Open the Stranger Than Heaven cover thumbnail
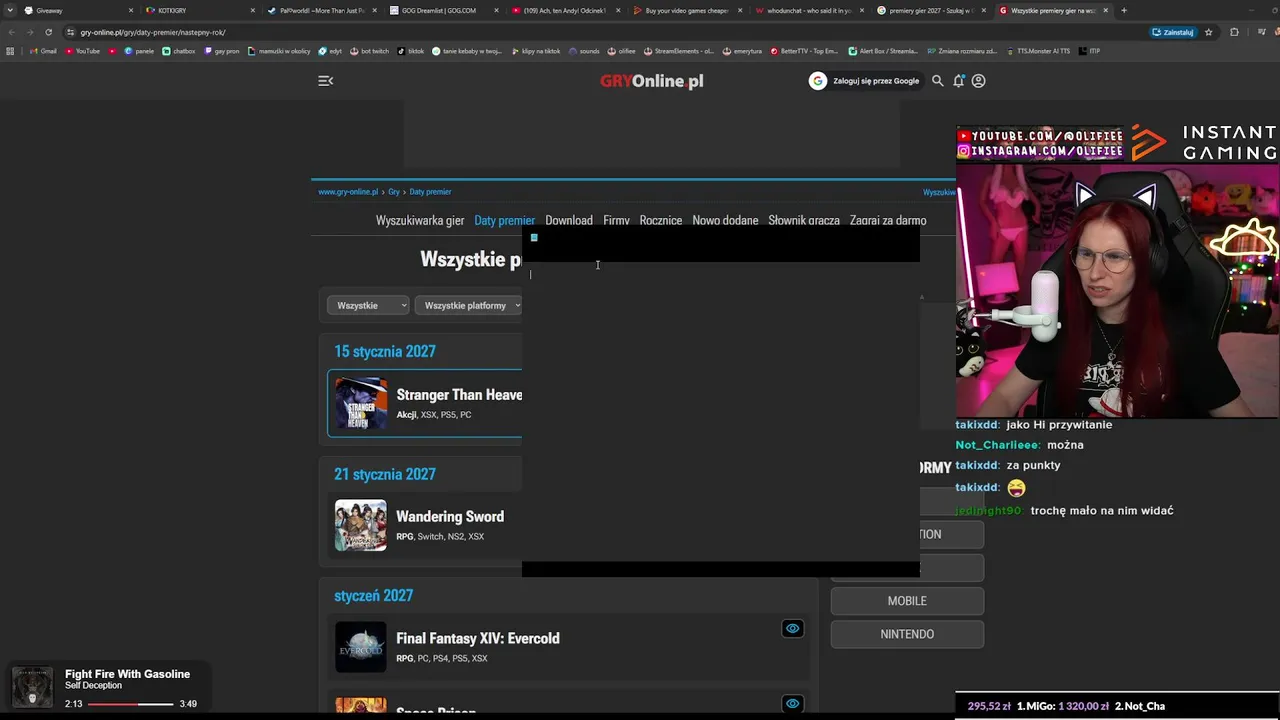The image size is (1280, 720). pos(361,403)
